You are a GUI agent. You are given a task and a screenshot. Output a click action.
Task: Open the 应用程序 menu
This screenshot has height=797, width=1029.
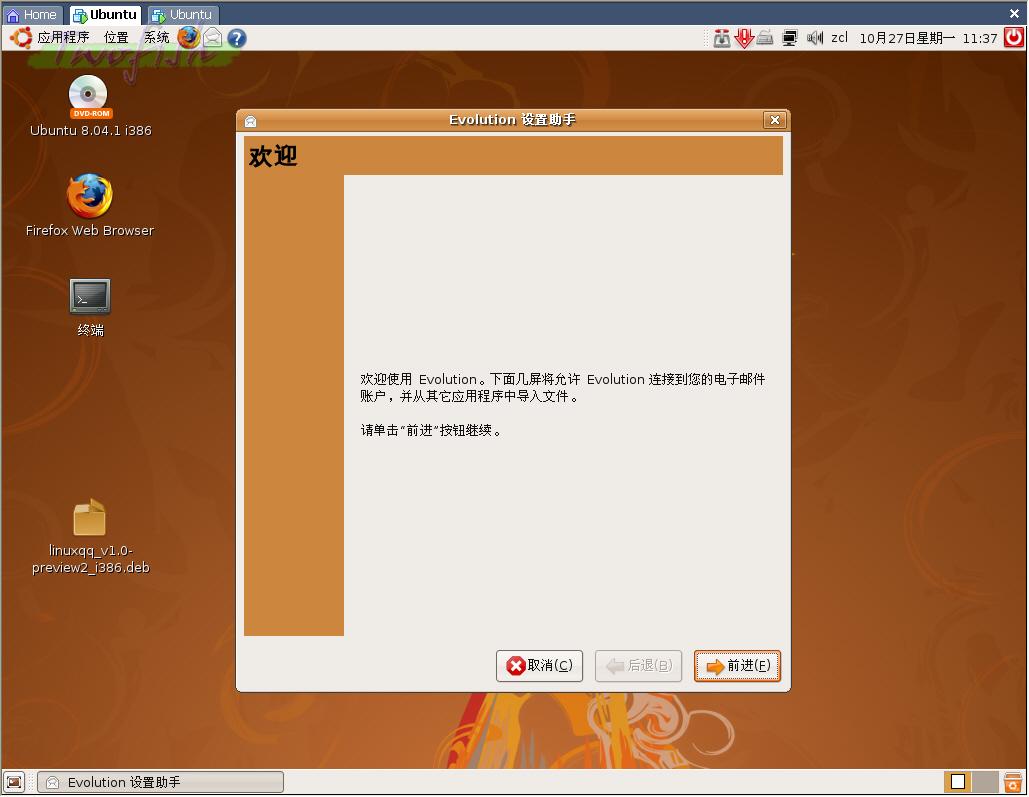(x=63, y=37)
